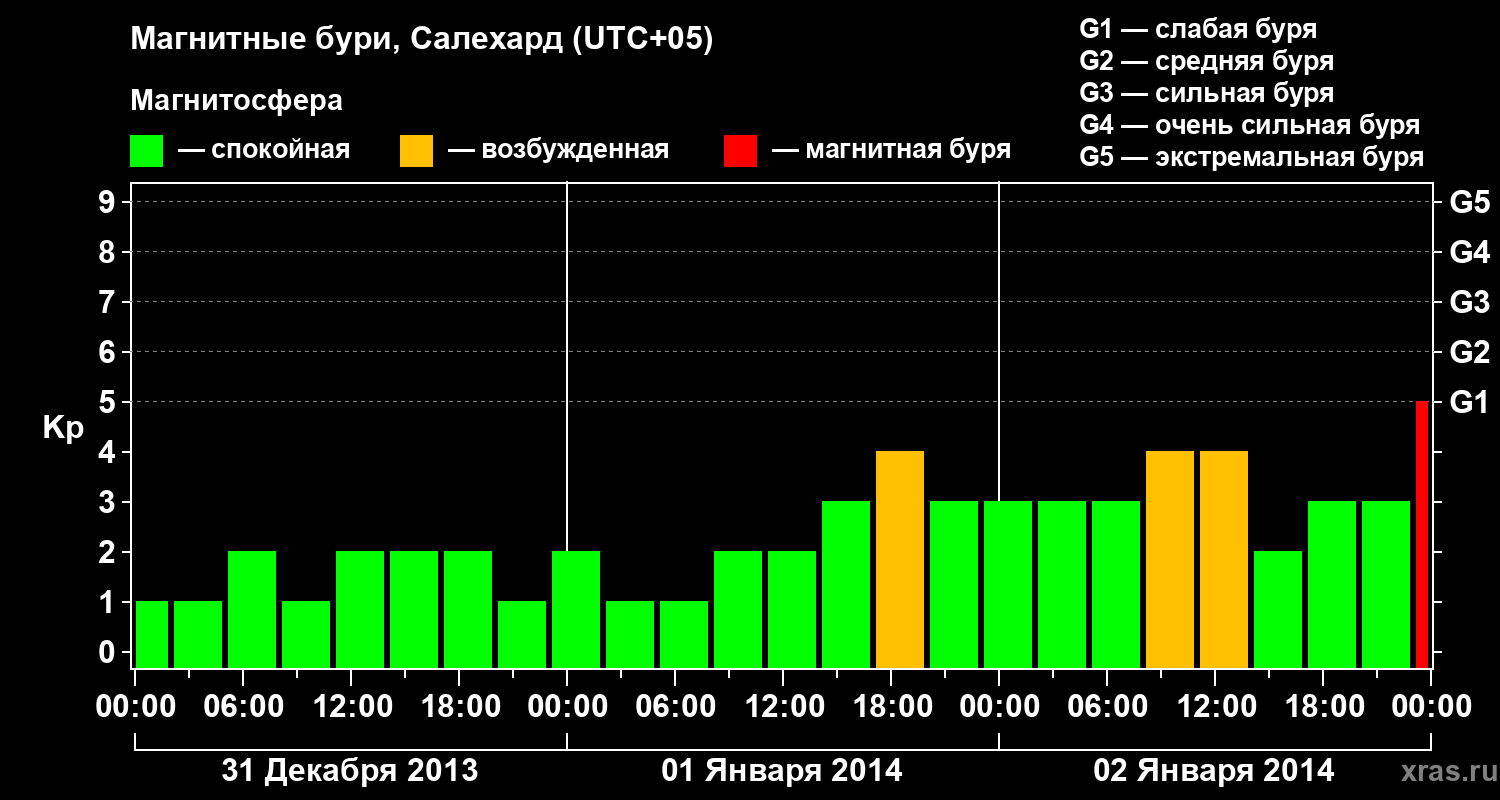
Task: Click the 'G5' label on the right axis
Action: (x=1470, y=202)
